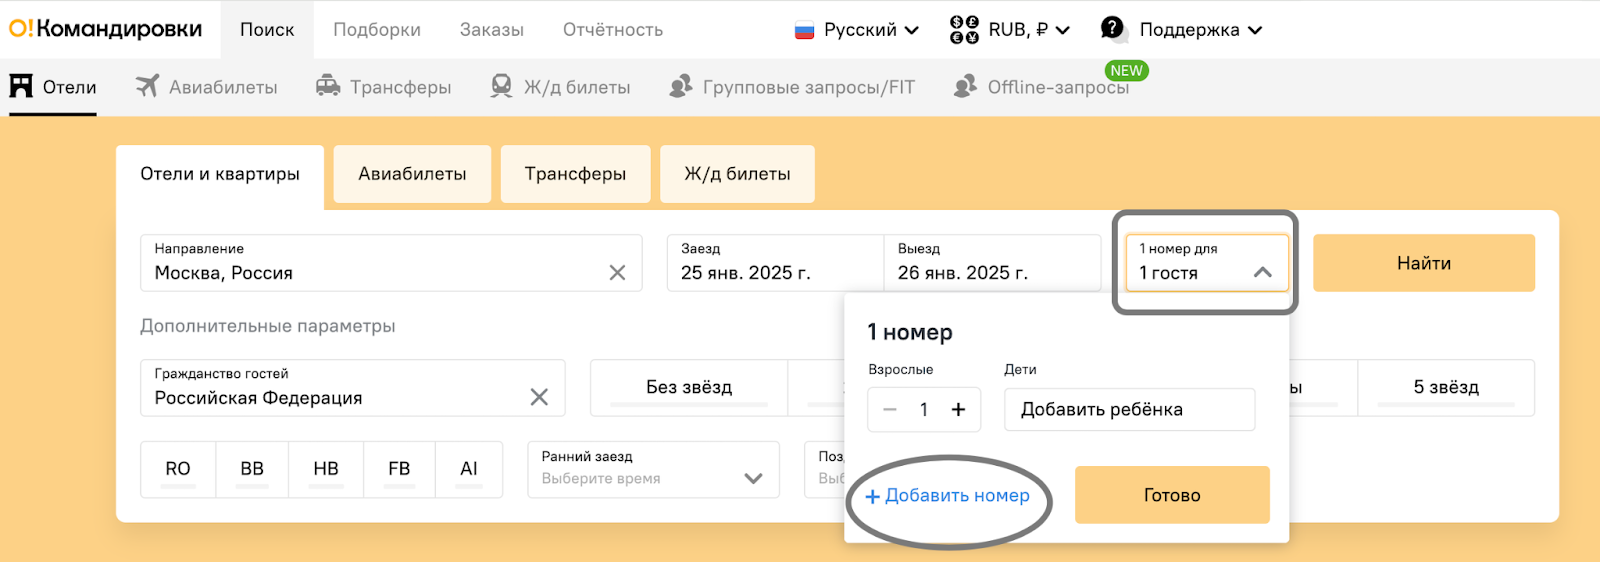The image size is (1600, 562).
Task: Toggle the AI meal plan option
Action: click(x=469, y=469)
